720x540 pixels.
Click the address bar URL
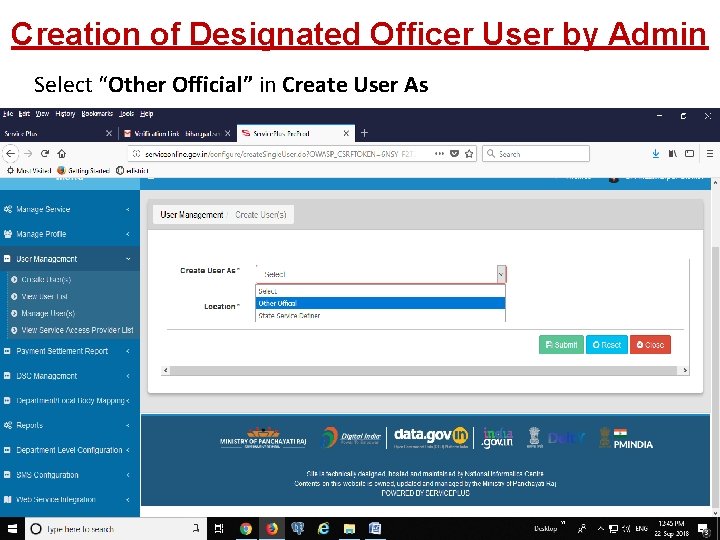[280, 154]
